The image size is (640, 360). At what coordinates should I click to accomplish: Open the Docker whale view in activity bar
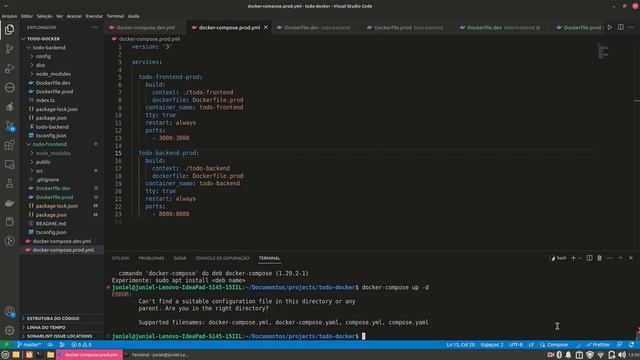[9, 203]
